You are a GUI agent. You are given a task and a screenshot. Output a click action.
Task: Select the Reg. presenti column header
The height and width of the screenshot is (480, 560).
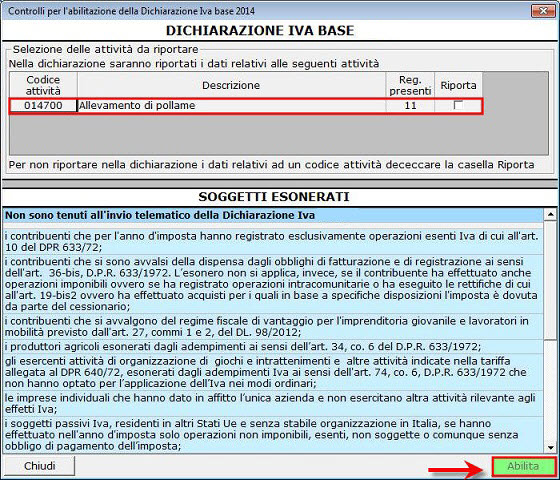[410, 85]
